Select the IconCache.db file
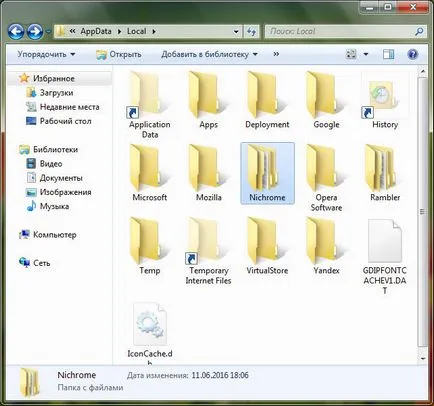This screenshot has height=406, width=434. point(150,333)
